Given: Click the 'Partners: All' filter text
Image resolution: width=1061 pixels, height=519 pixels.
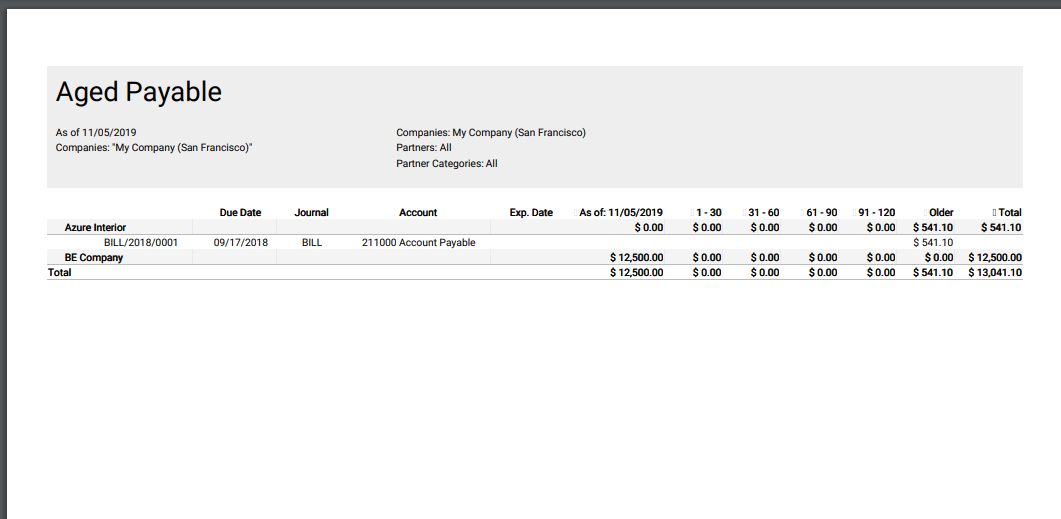Looking at the screenshot, I should 424,148.
